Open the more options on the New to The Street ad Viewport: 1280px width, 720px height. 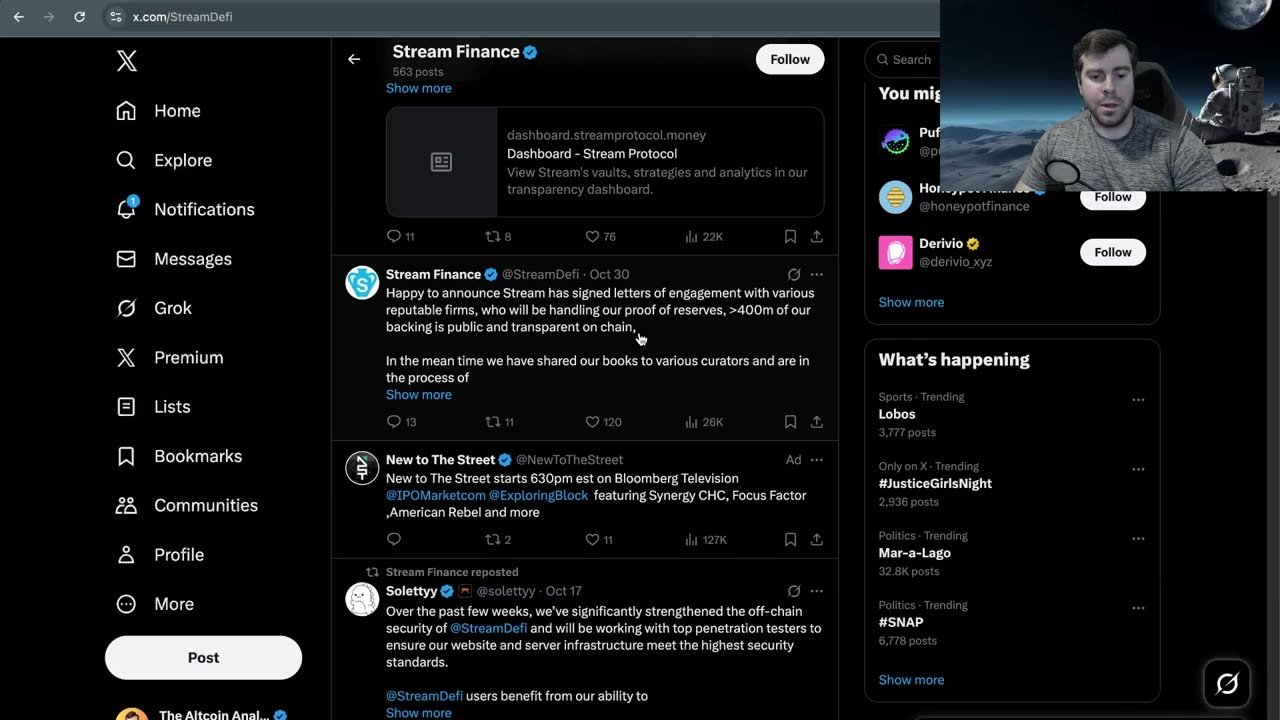817,460
